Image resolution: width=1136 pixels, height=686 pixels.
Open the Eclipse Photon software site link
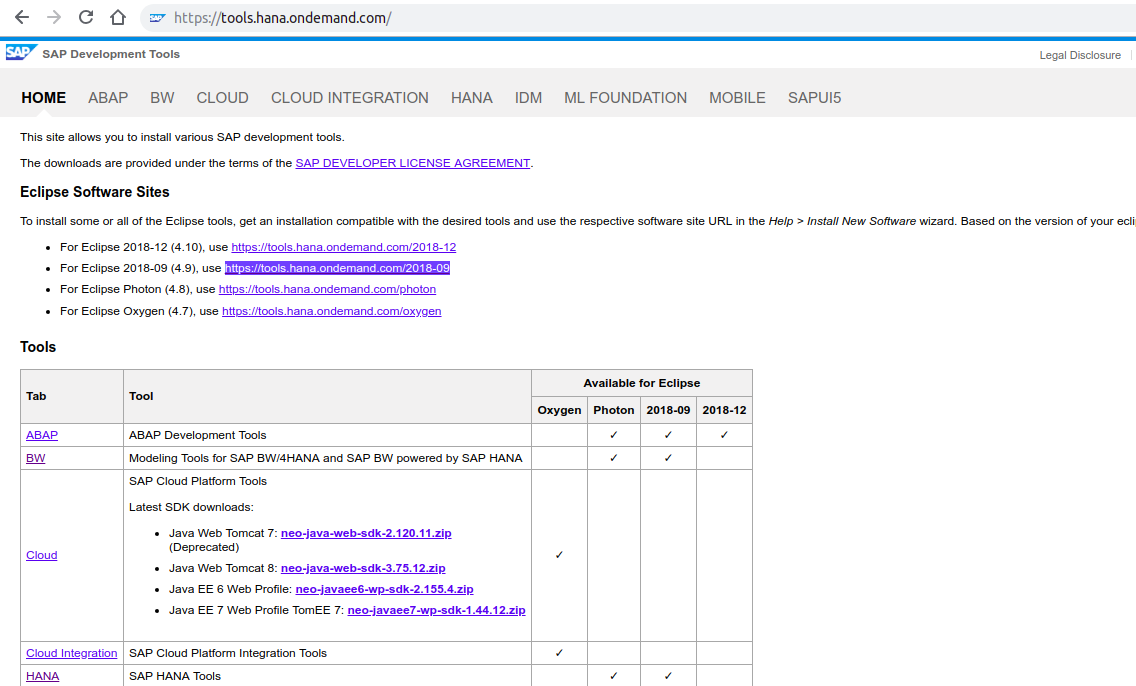(x=327, y=289)
